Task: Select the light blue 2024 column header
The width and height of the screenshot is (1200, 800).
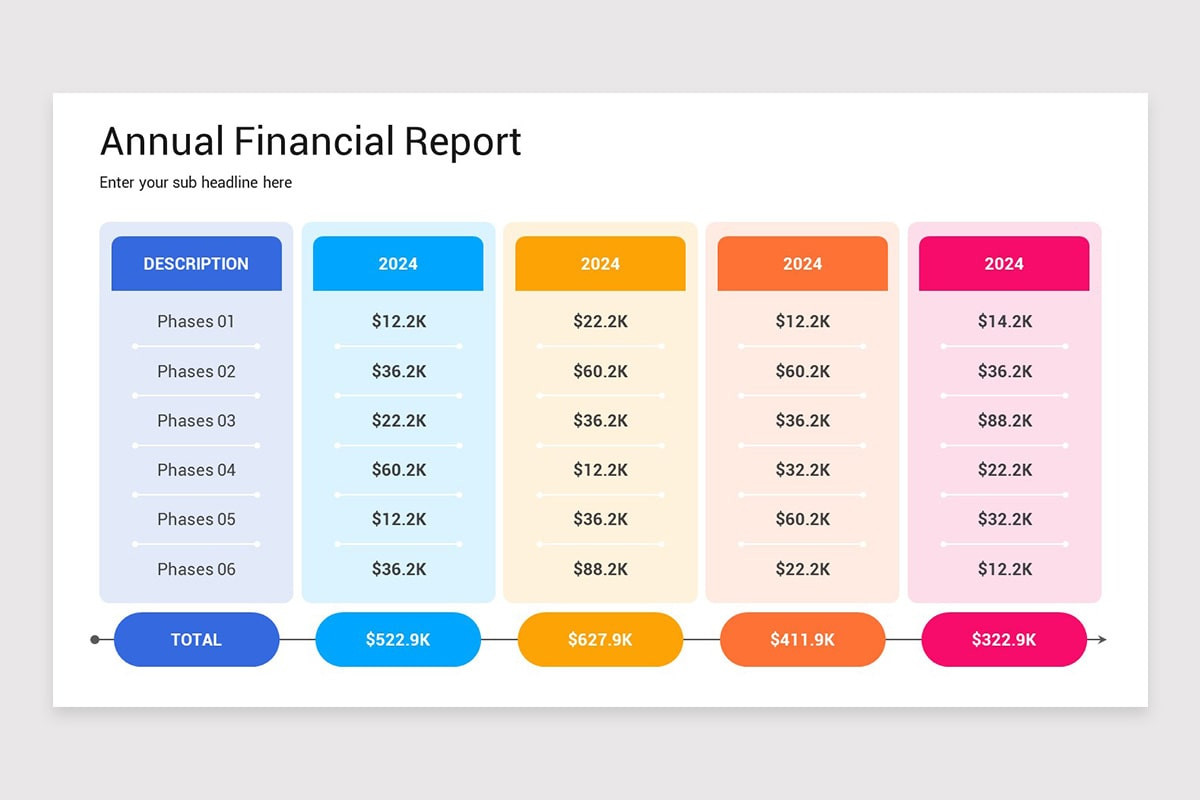Action: (x=398, y=264)
